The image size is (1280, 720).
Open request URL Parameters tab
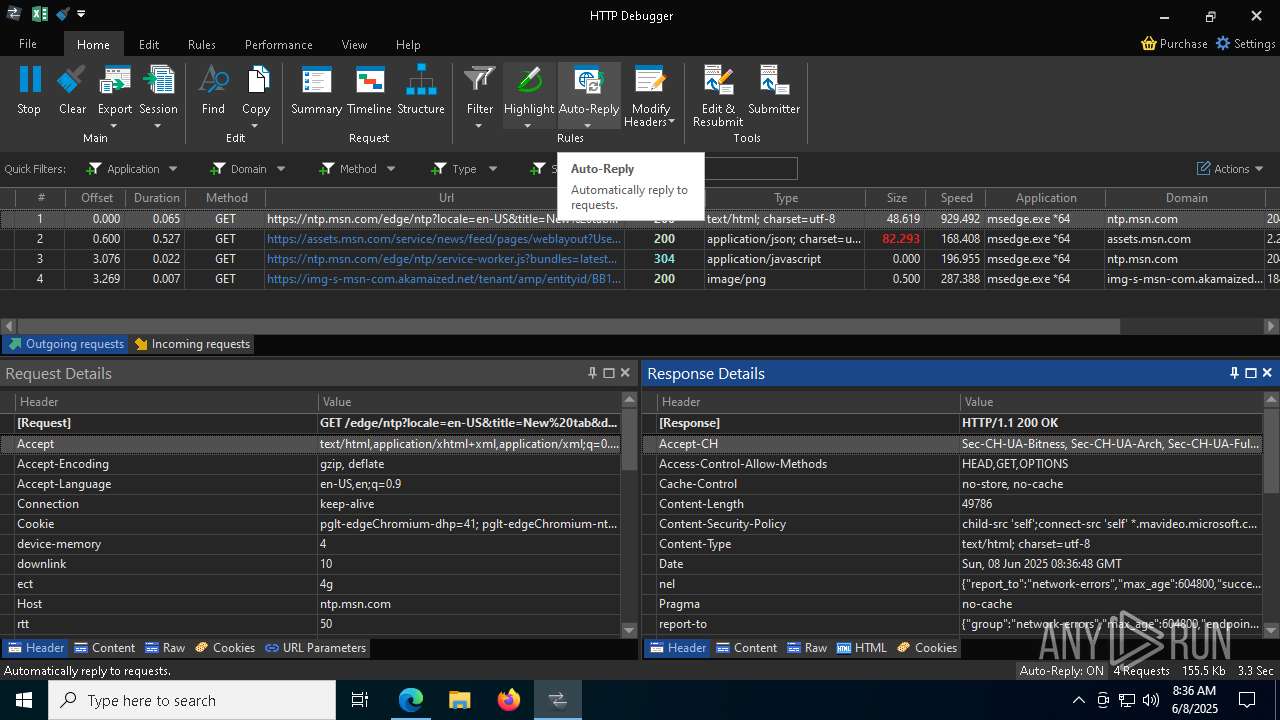click(316, 648)
